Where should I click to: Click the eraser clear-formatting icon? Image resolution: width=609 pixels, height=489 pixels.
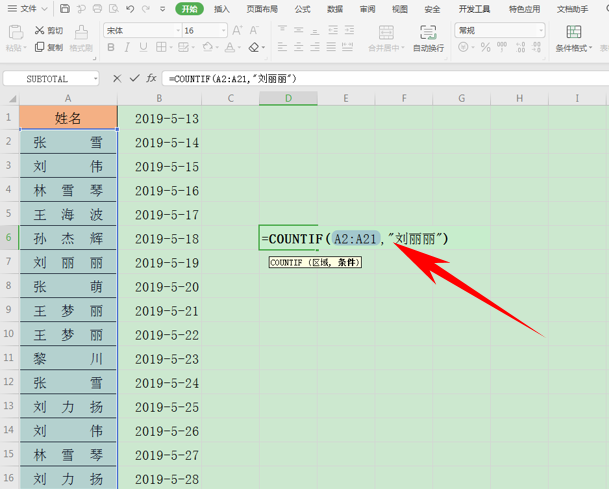254,47
